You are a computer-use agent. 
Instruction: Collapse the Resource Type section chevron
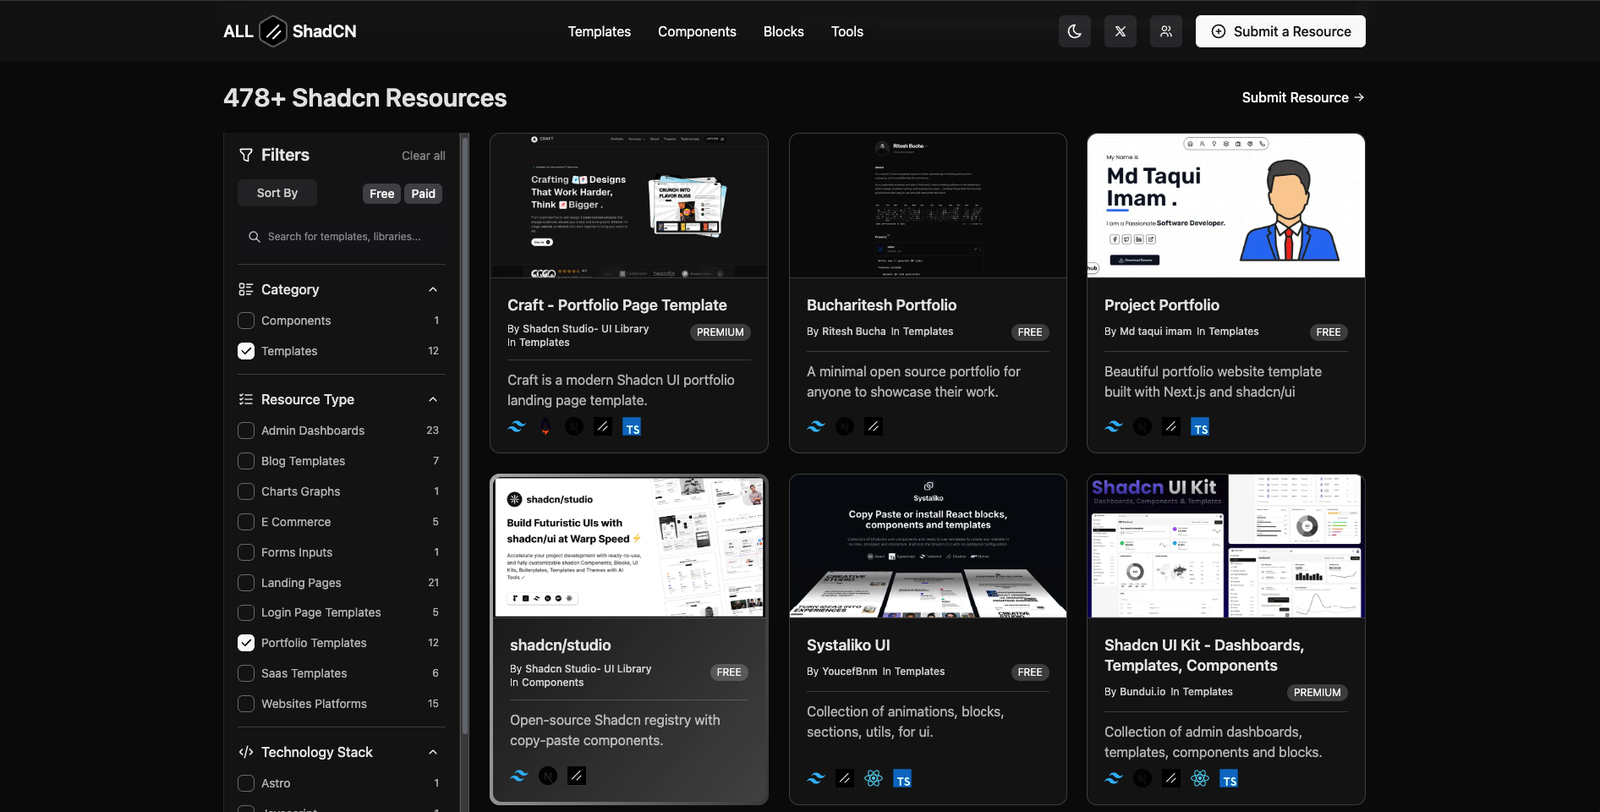(433, 400)
